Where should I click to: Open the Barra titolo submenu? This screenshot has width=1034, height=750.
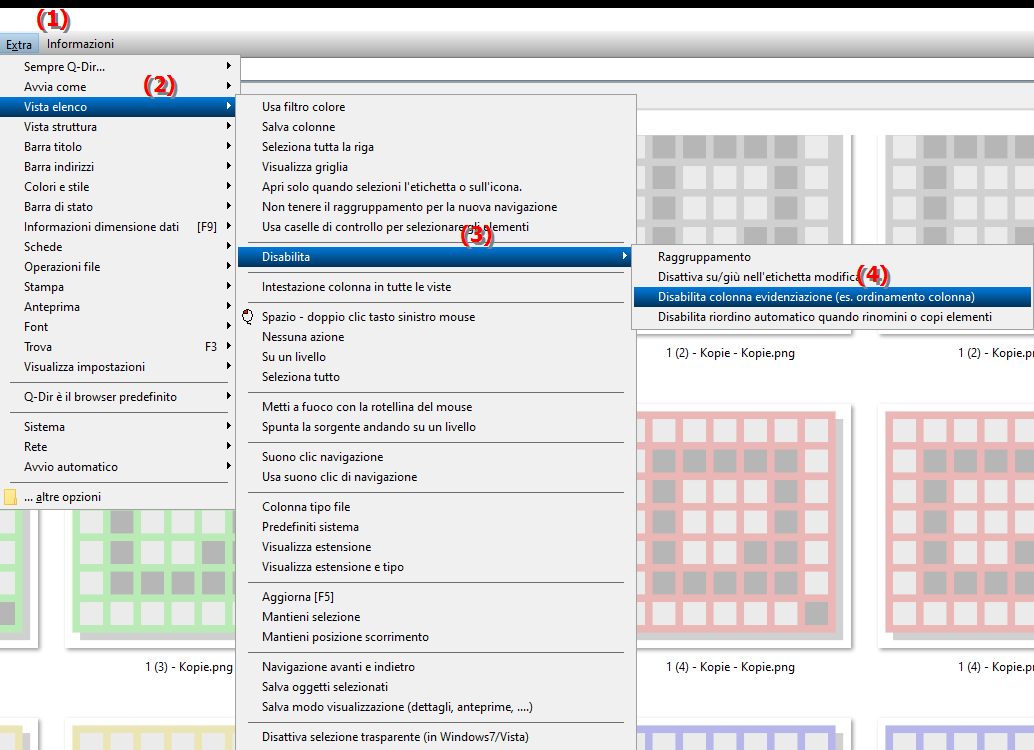pyautogui.click(x=119, y=146)
